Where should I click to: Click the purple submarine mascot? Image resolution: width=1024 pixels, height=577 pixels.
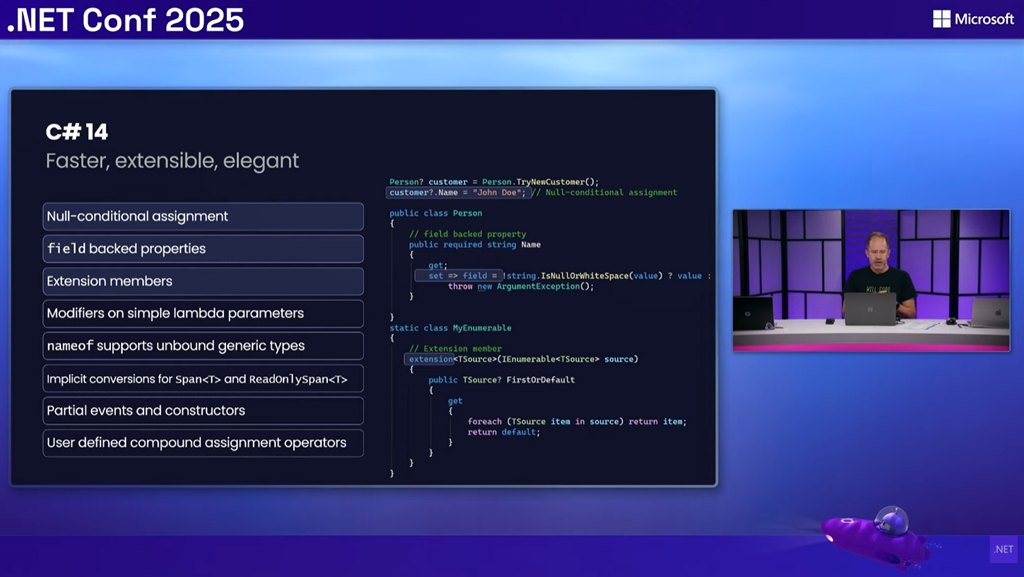pos(875,534)
